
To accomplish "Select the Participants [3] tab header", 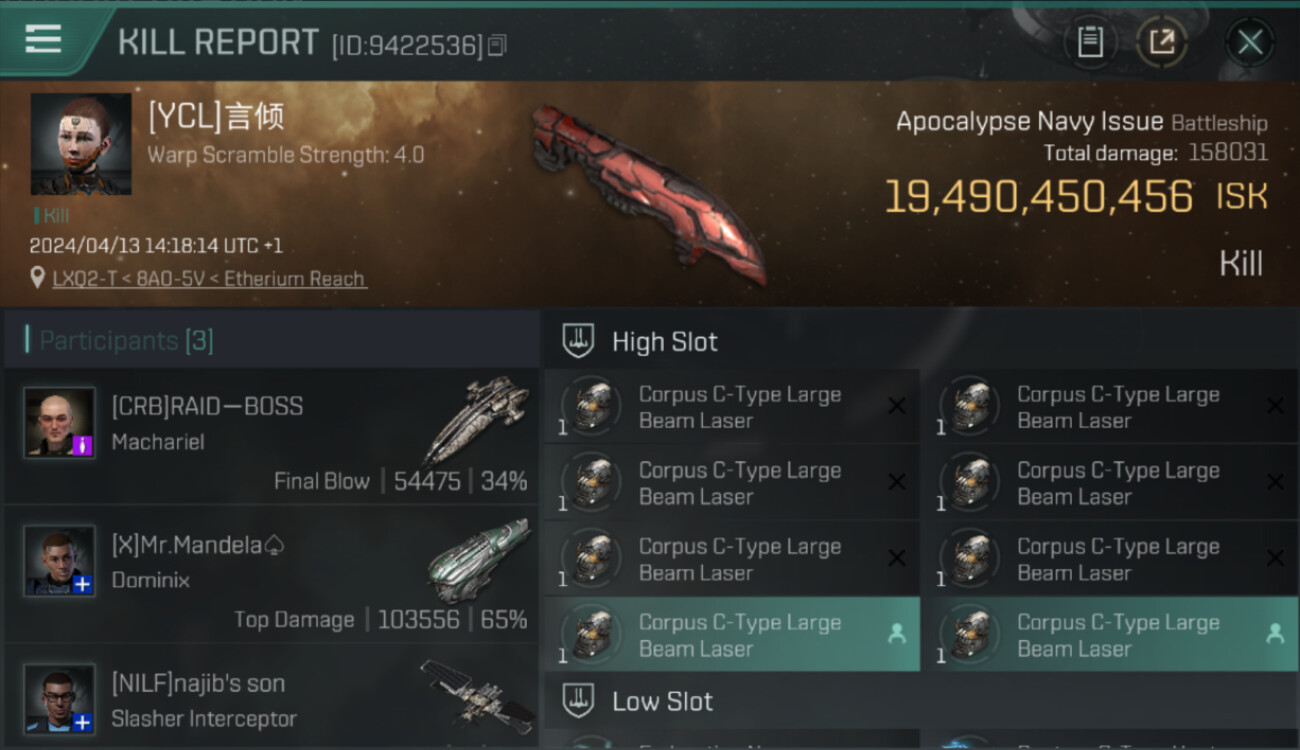I will (x=126, y=340).
